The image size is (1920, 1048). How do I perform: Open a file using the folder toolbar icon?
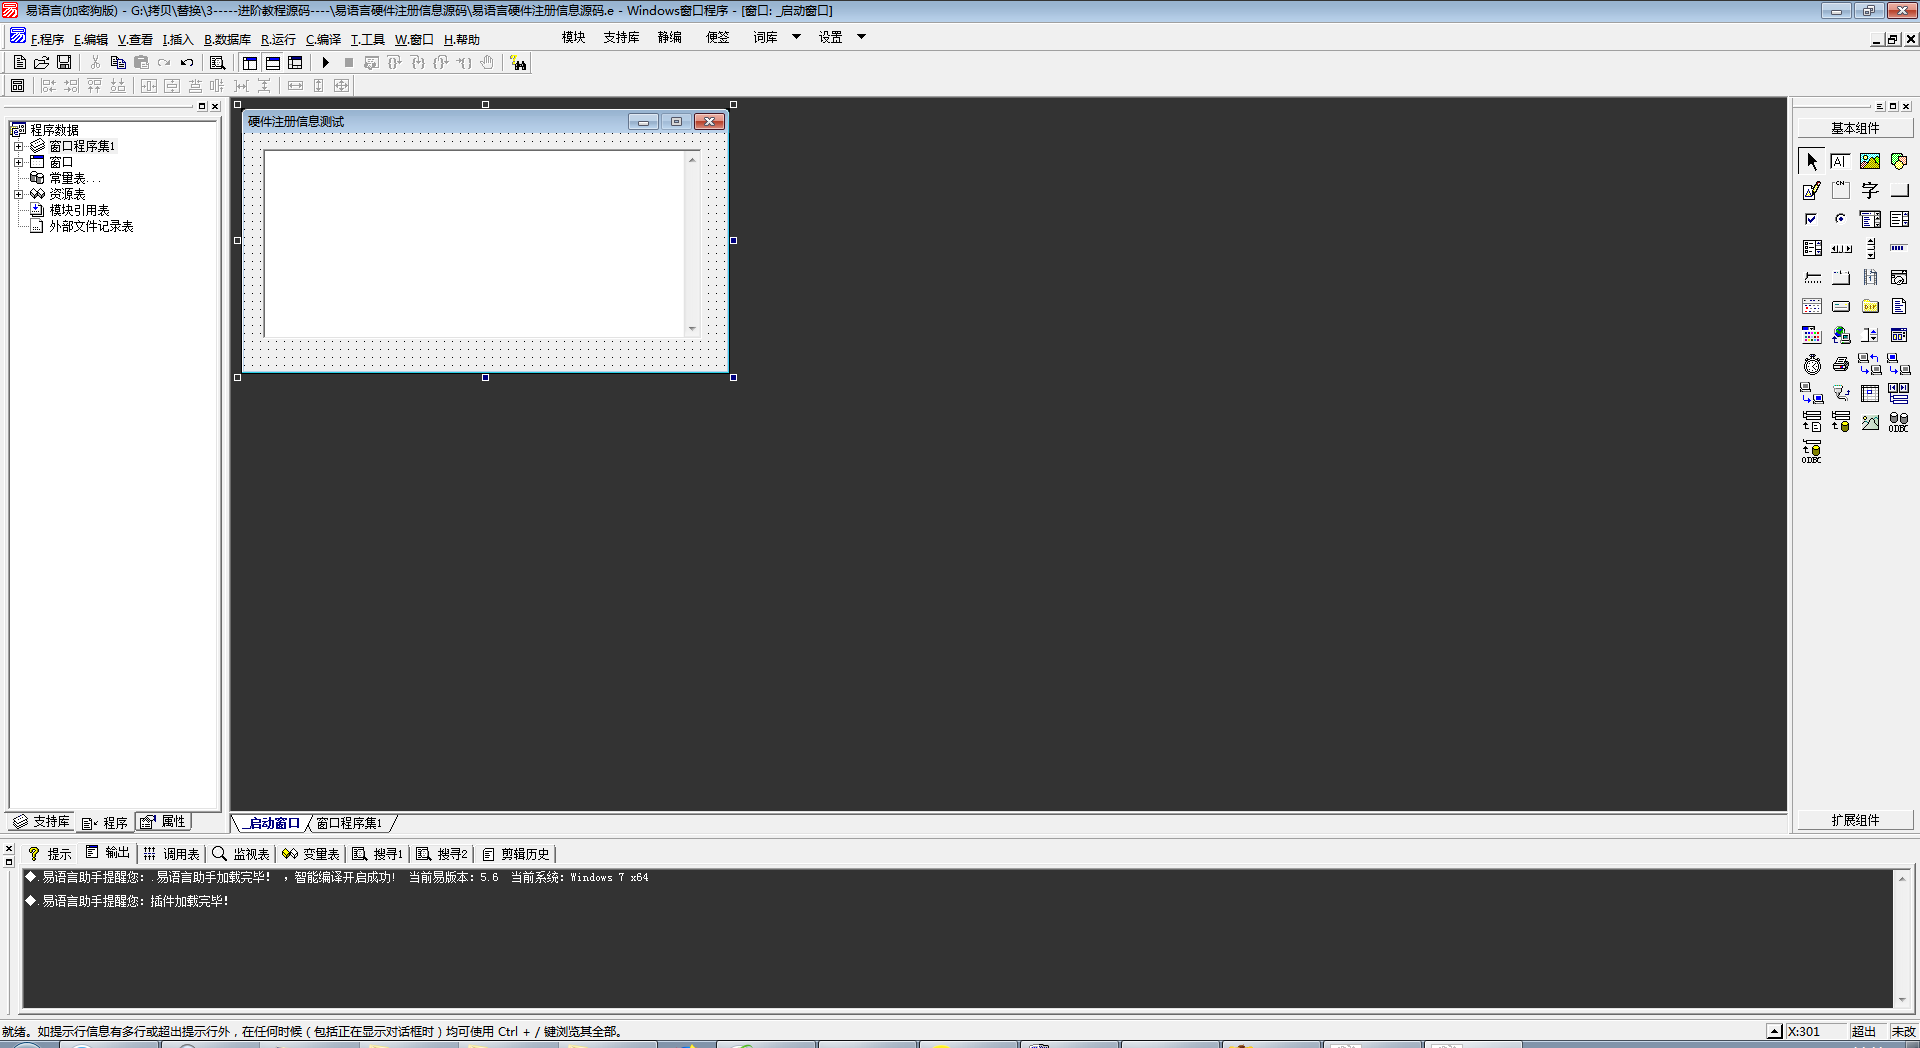(42, 63)
